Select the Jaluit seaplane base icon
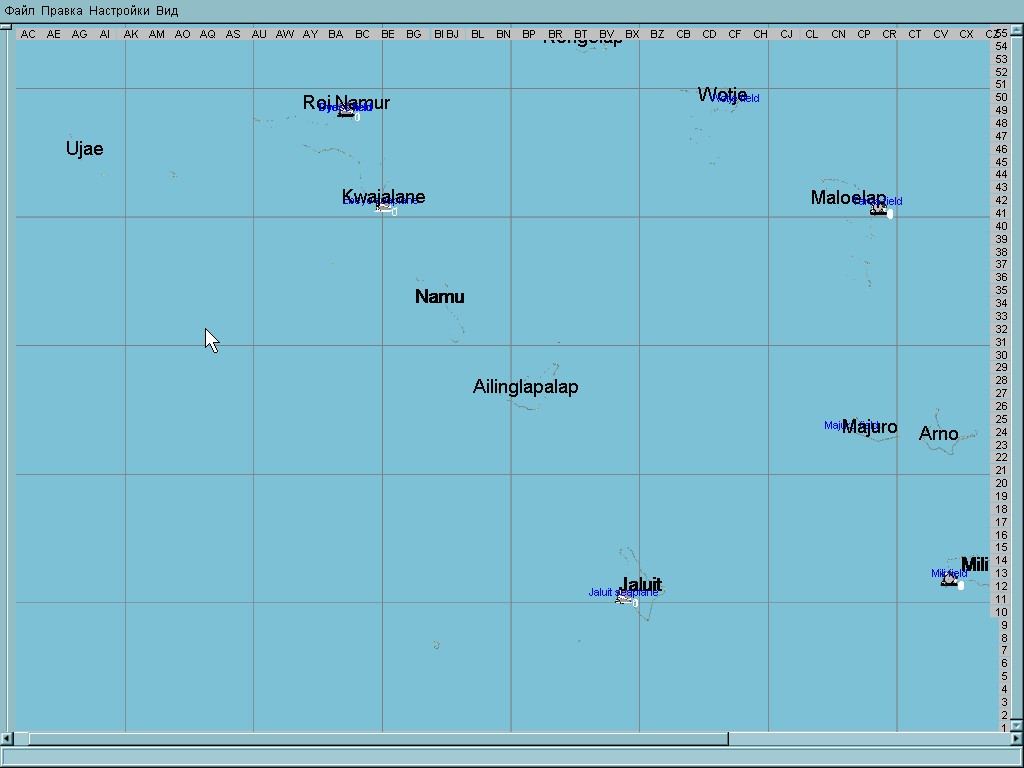 coord(624,599)
